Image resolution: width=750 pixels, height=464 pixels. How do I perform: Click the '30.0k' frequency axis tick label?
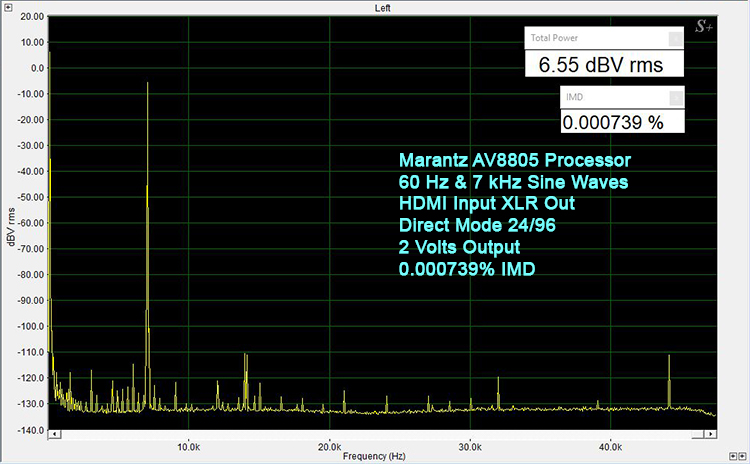(x=470, y=447)
